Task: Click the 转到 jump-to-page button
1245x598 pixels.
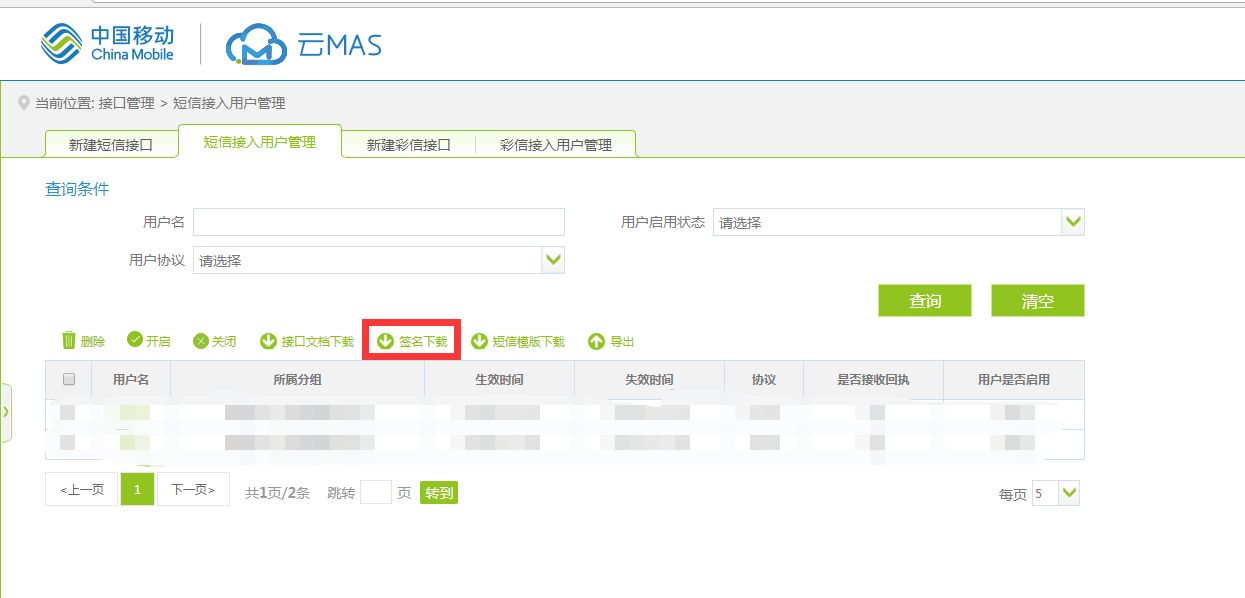Action: (439, 493)
